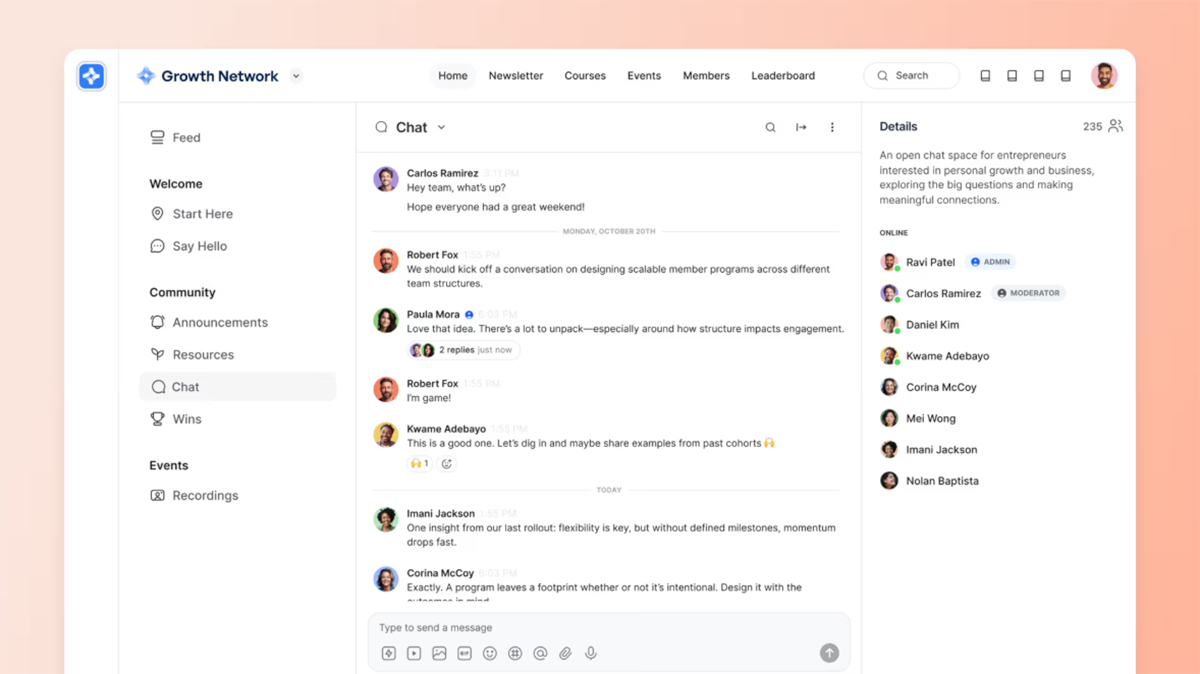Go to Announcements in the sidebar
Screen dimensions: 1200x674
click(x=220, y=322)
